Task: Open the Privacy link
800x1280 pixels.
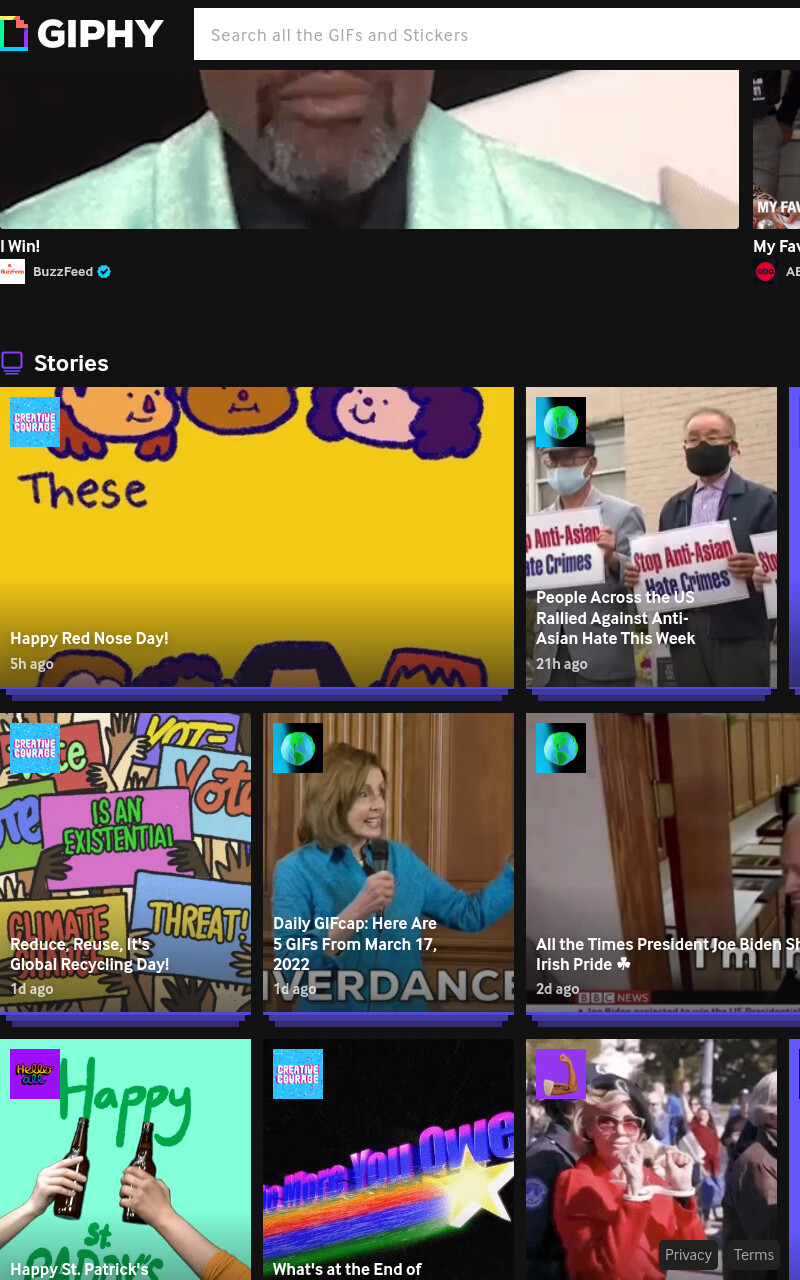Action: click(688, 1255)
